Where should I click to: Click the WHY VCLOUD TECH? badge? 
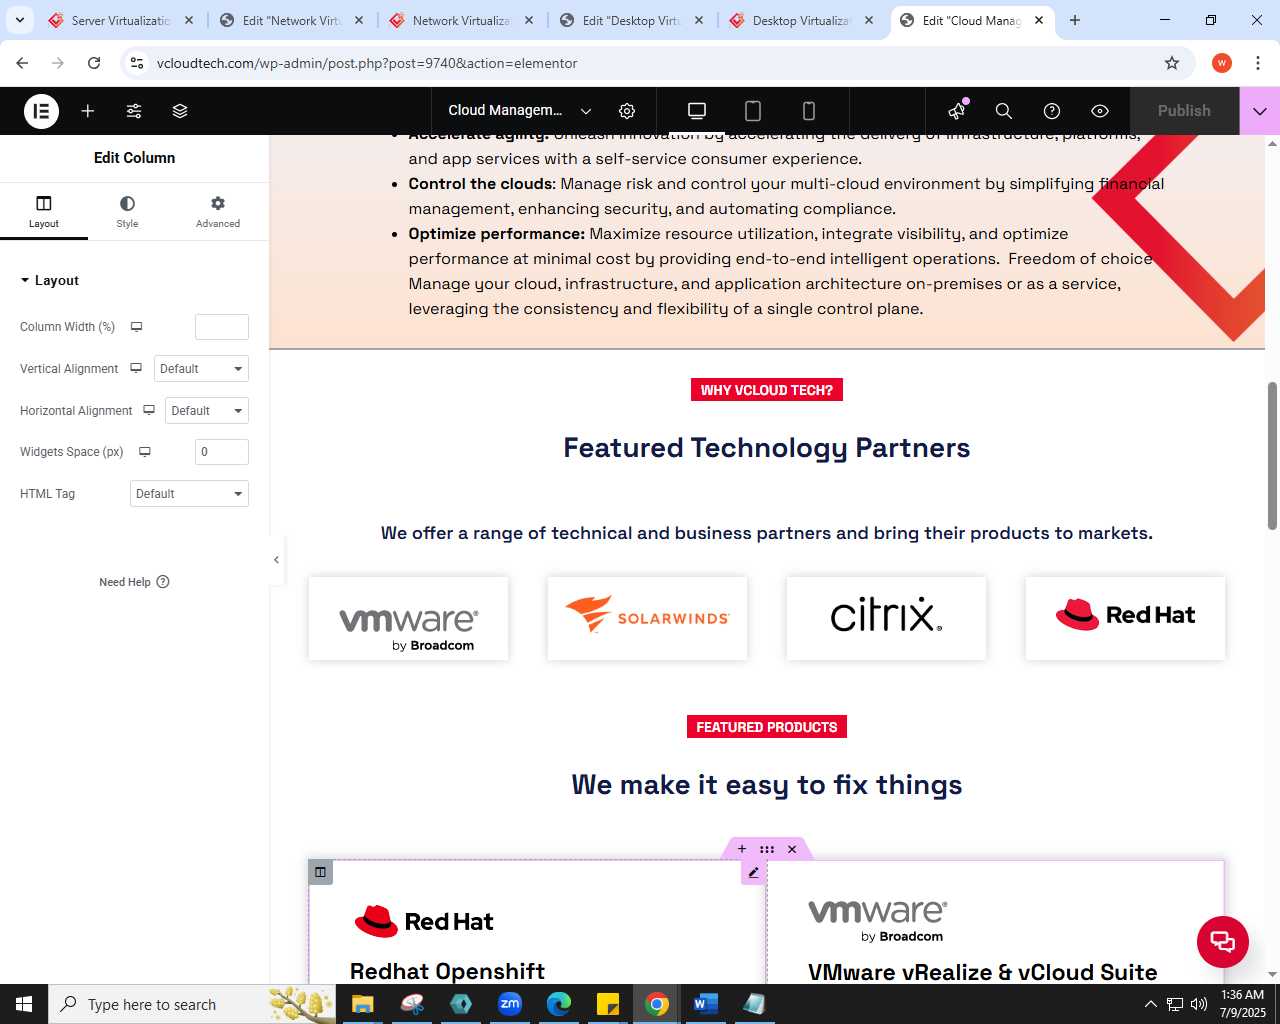tap(767, 390)
